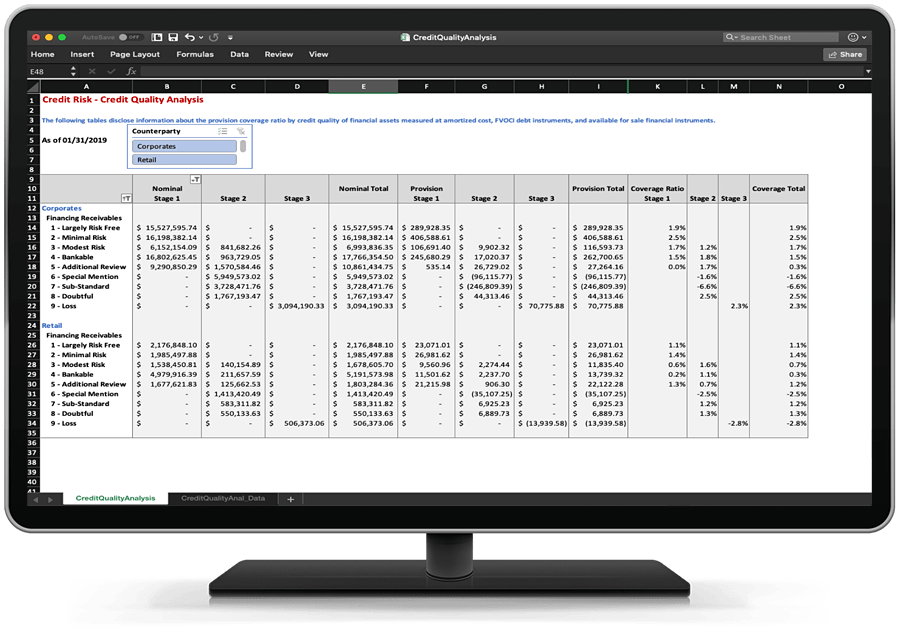Click the confirm entry checkmark icon
Viewport: 900px width, 629px height.
[111, 71]
